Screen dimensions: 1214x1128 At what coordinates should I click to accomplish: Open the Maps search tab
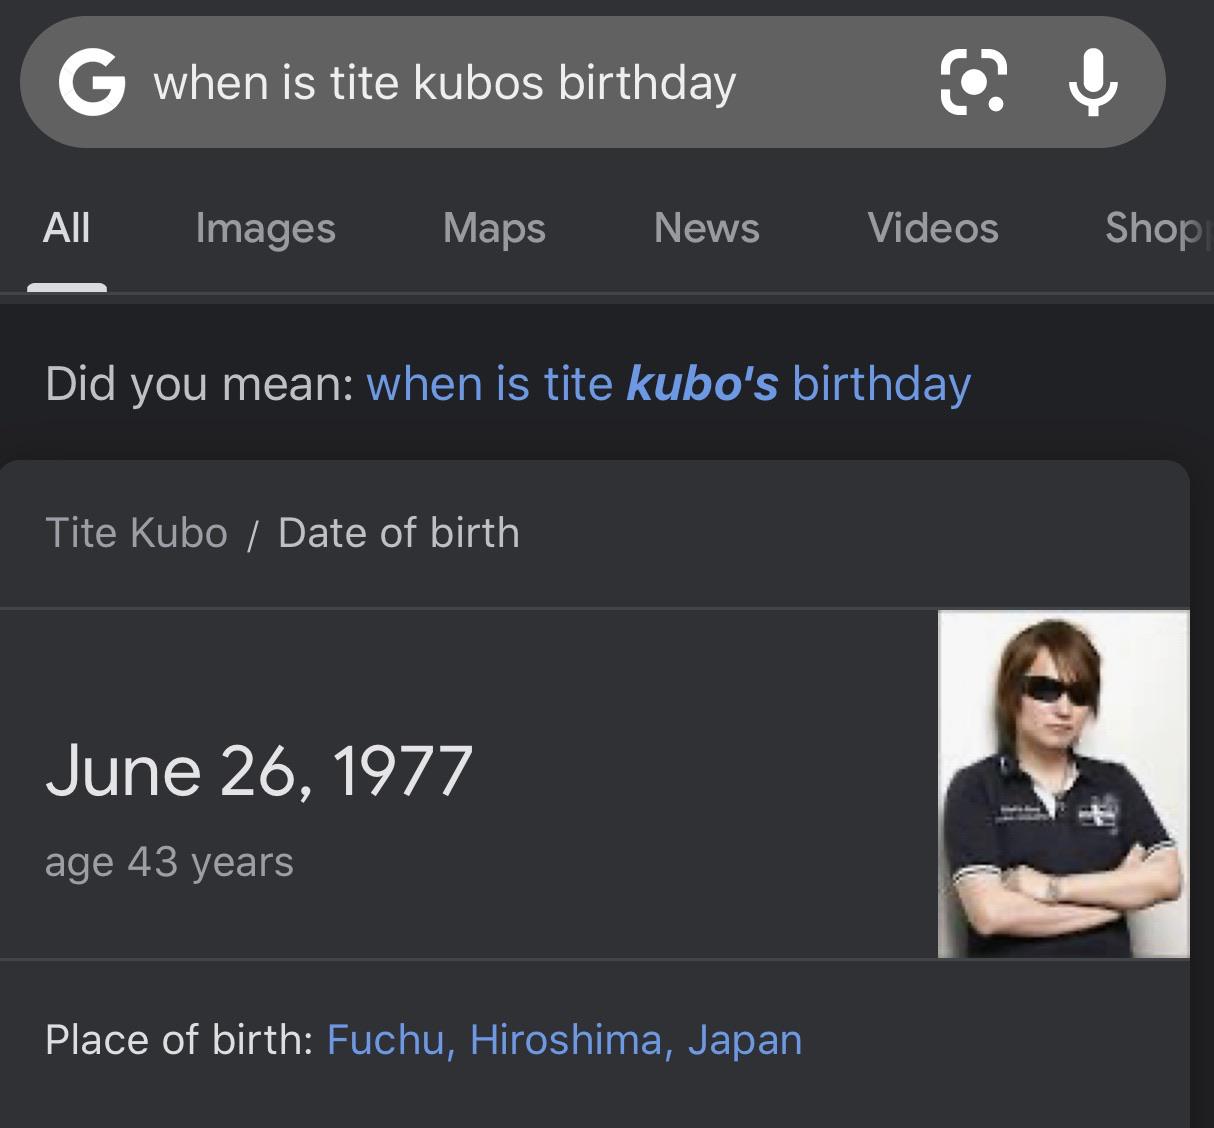pos(493,228)
